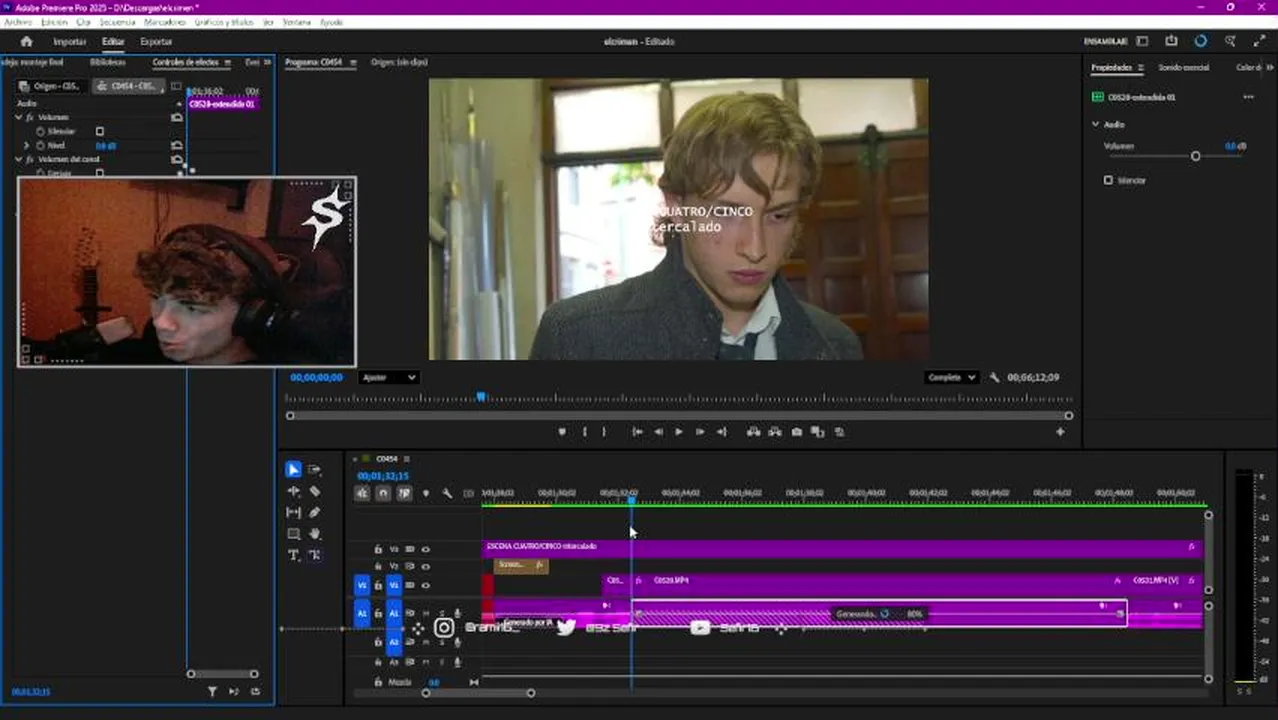Open the Quick Export share icon

pyautogui.click(x=1171, y=41)
